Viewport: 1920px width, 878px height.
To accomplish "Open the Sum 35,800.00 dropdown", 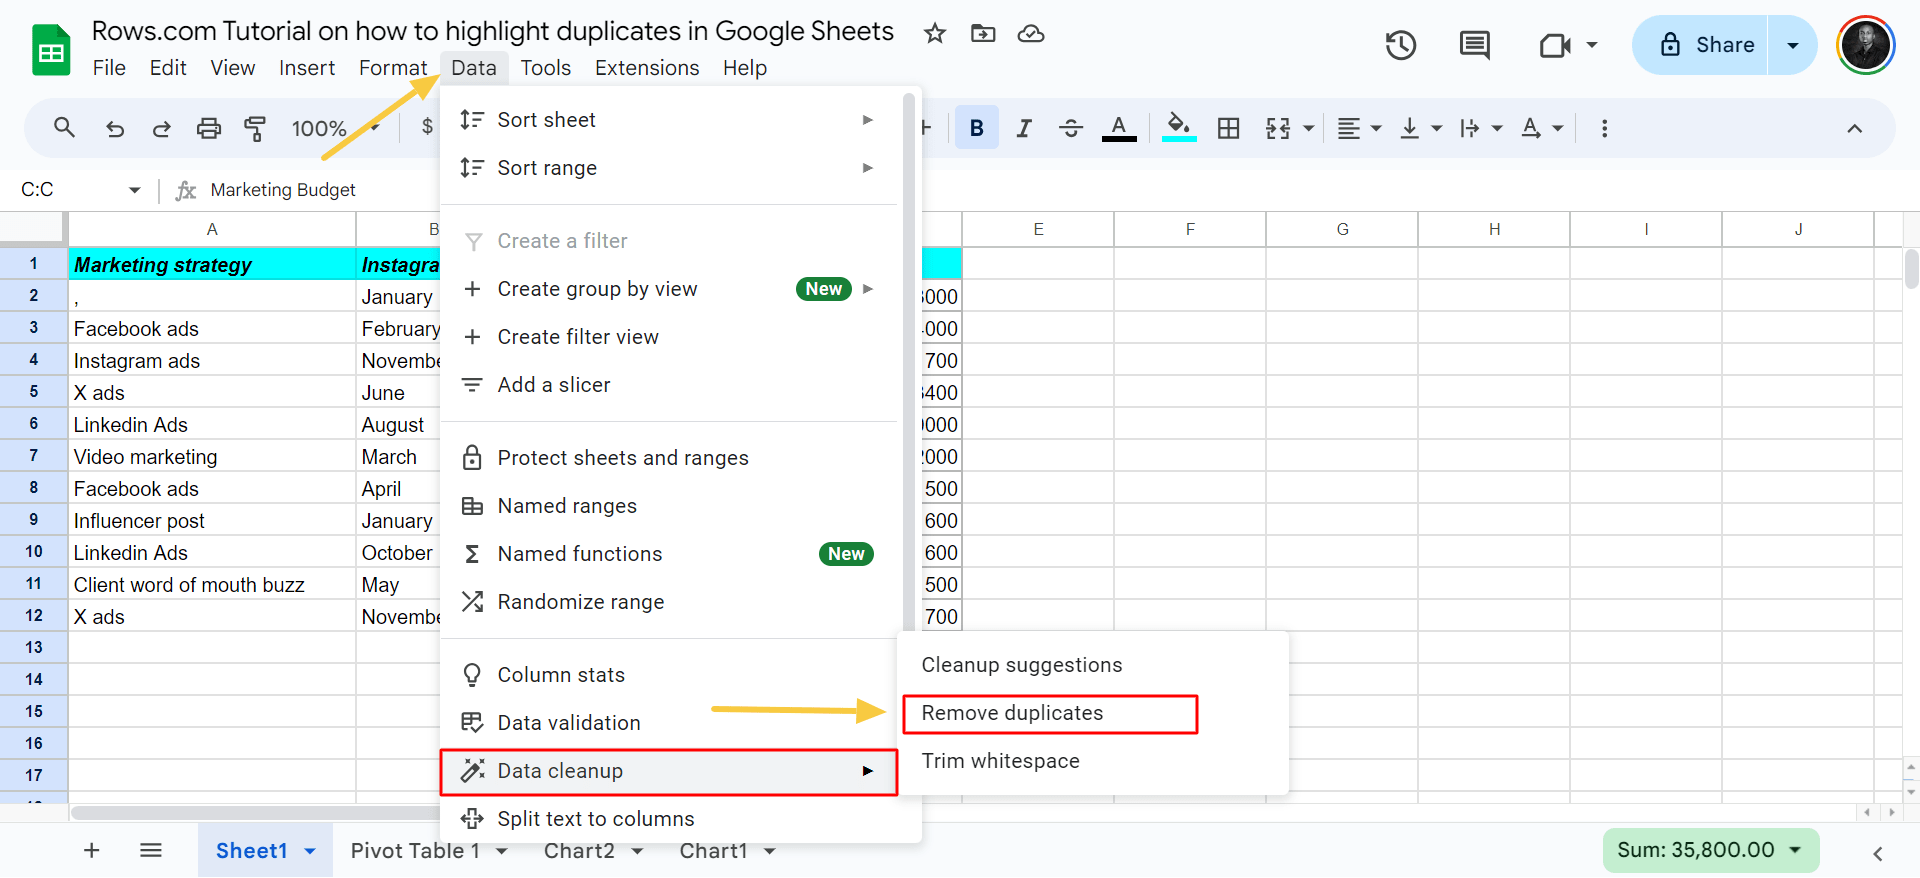I will pyautogui.click(x=1710, y=850).
